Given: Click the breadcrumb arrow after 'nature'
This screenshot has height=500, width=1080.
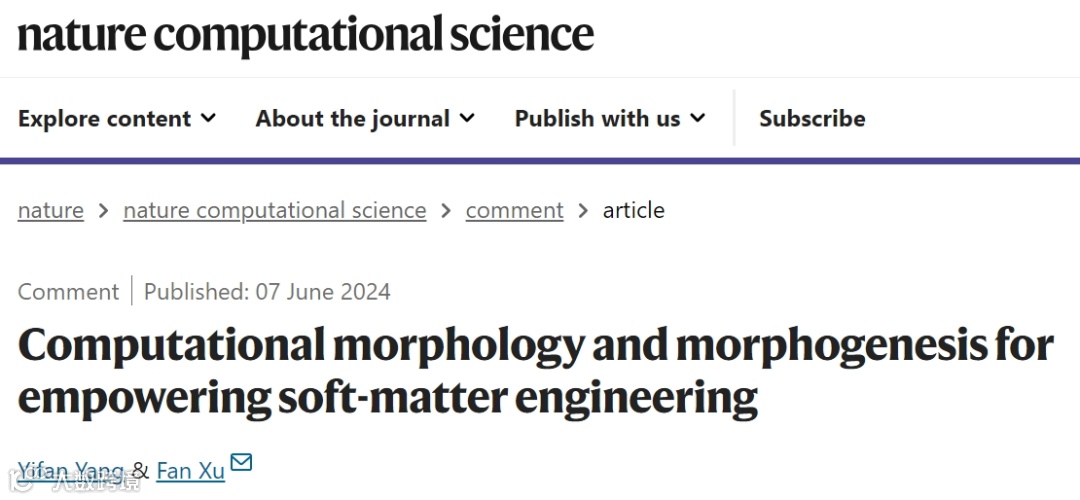Looking at the screenshot, I should click(x=104, y=211).
